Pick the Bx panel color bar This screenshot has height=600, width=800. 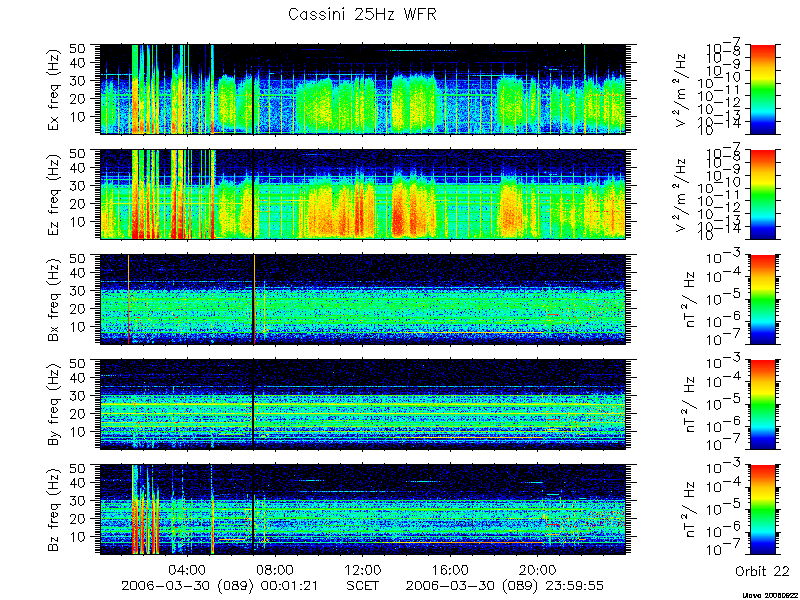click(762, 299)
